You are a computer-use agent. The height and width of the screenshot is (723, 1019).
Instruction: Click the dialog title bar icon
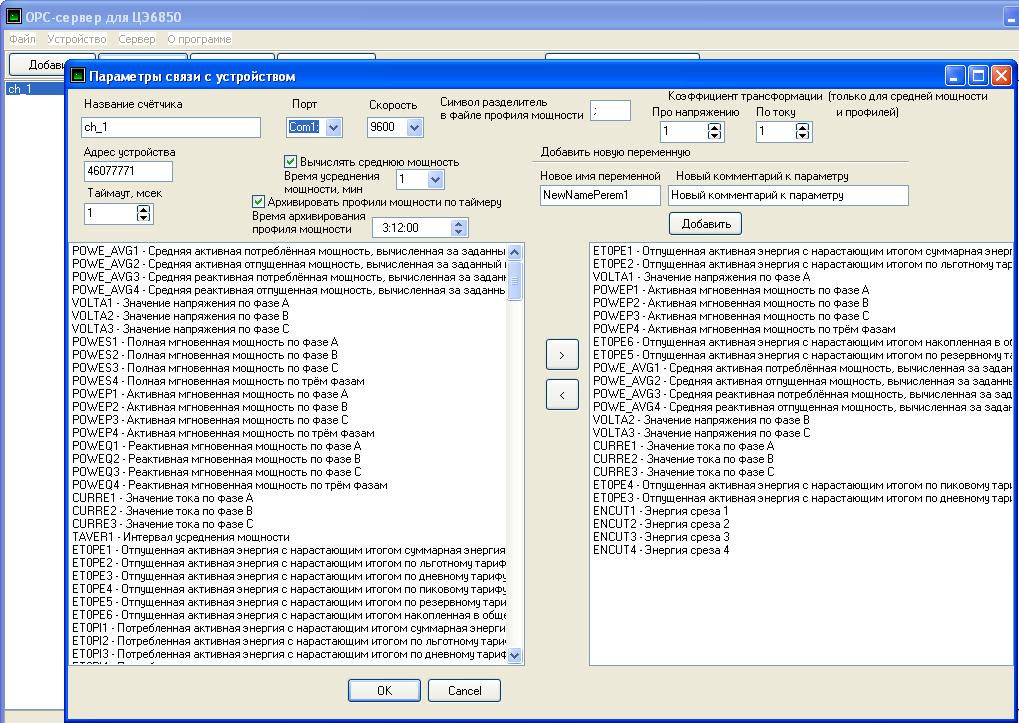(78, 76)
